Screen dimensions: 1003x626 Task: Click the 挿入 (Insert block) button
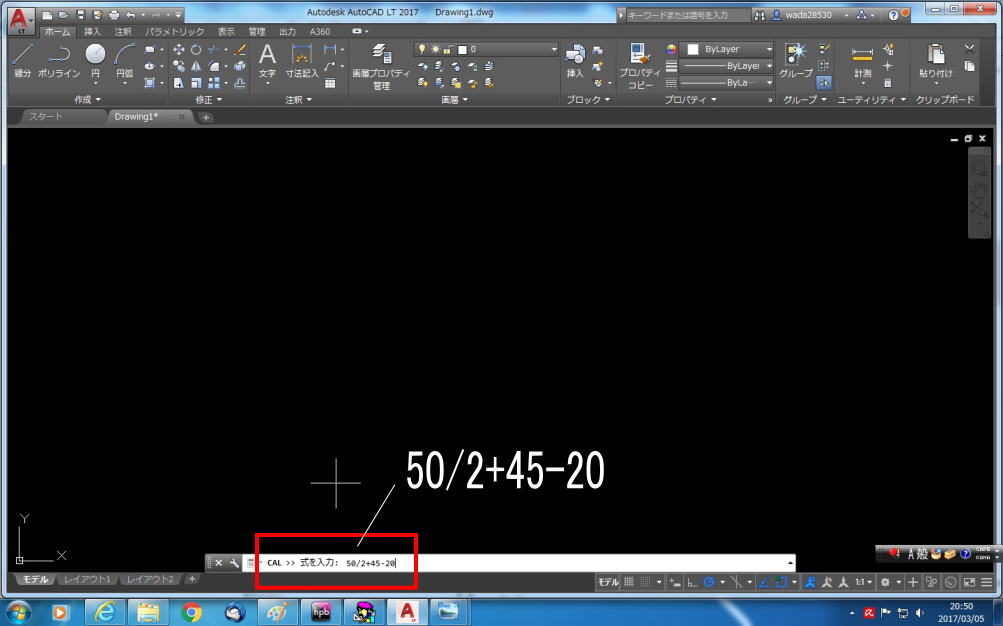(x=575, y=61)
